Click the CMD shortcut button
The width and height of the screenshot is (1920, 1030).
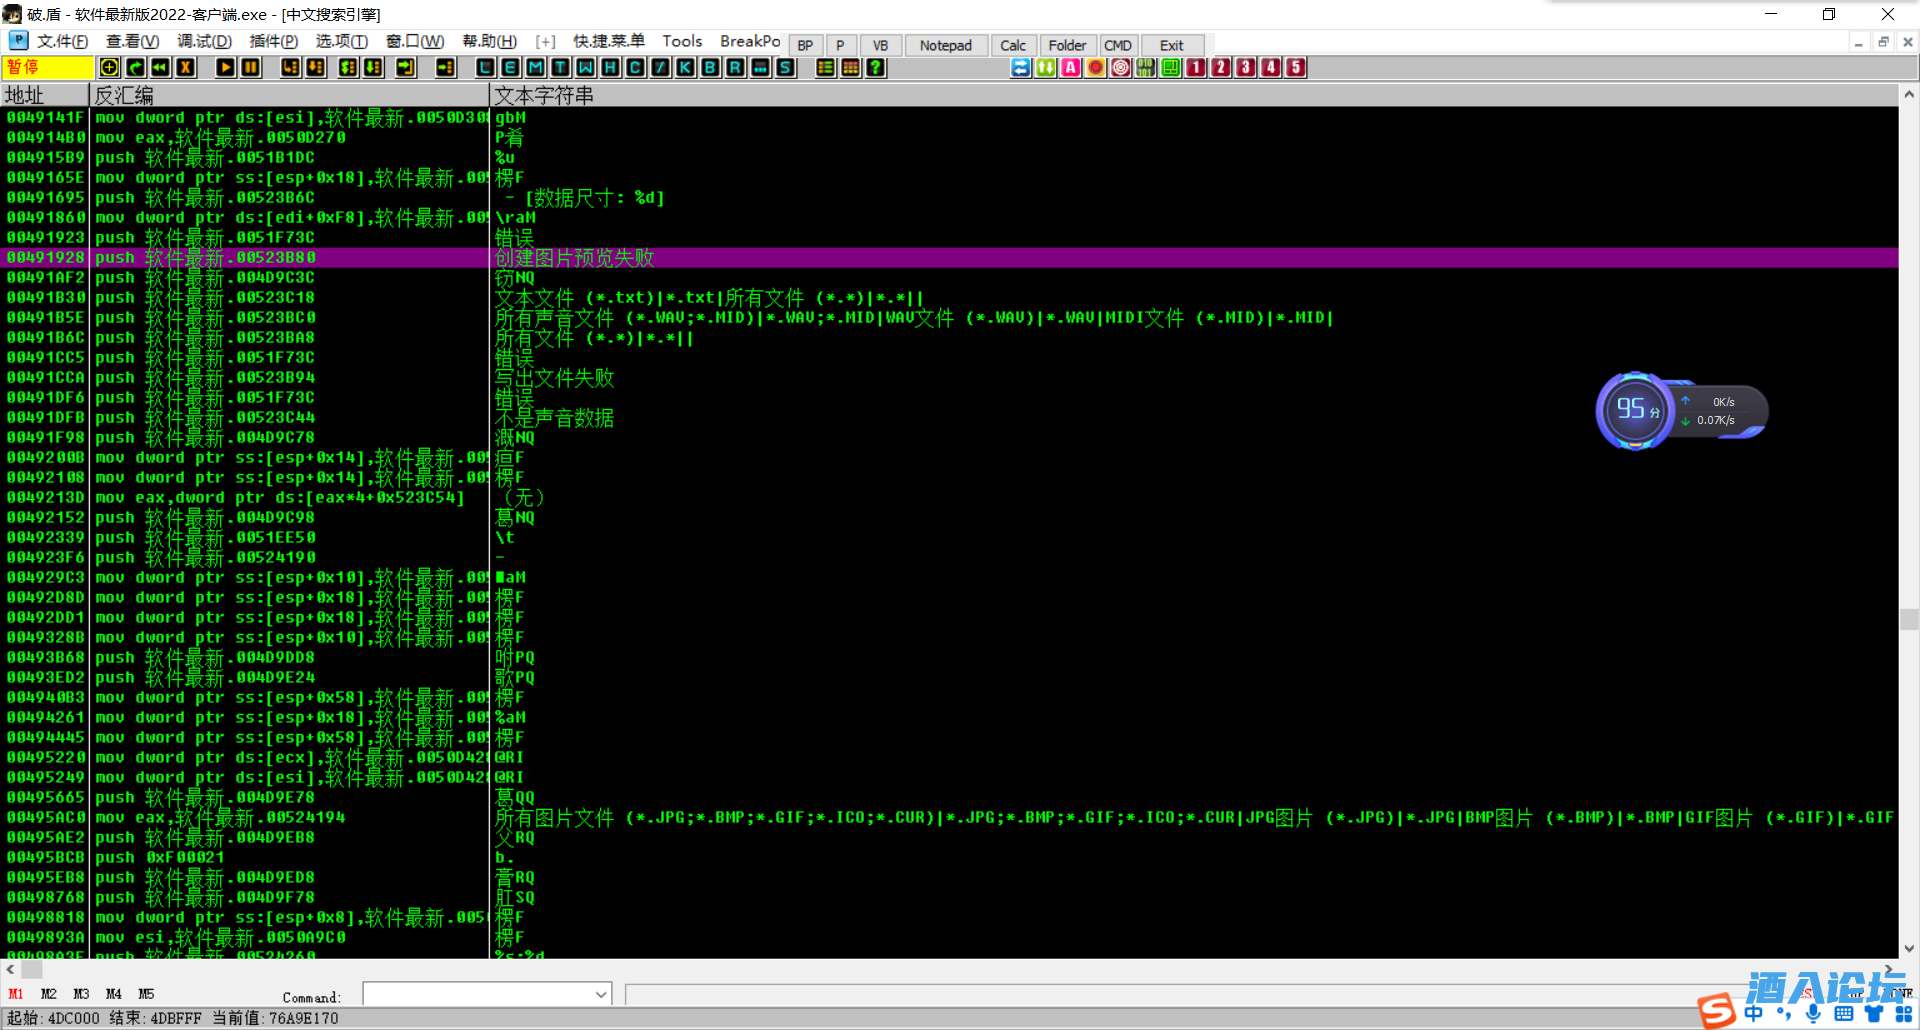(1117, 45)
